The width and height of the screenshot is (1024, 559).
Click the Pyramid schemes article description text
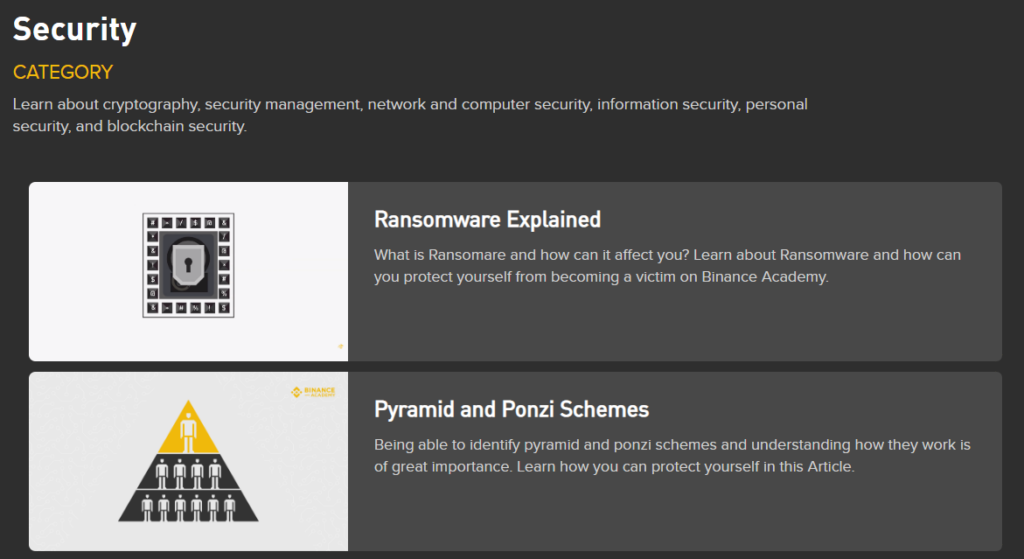tap(672, 456)
